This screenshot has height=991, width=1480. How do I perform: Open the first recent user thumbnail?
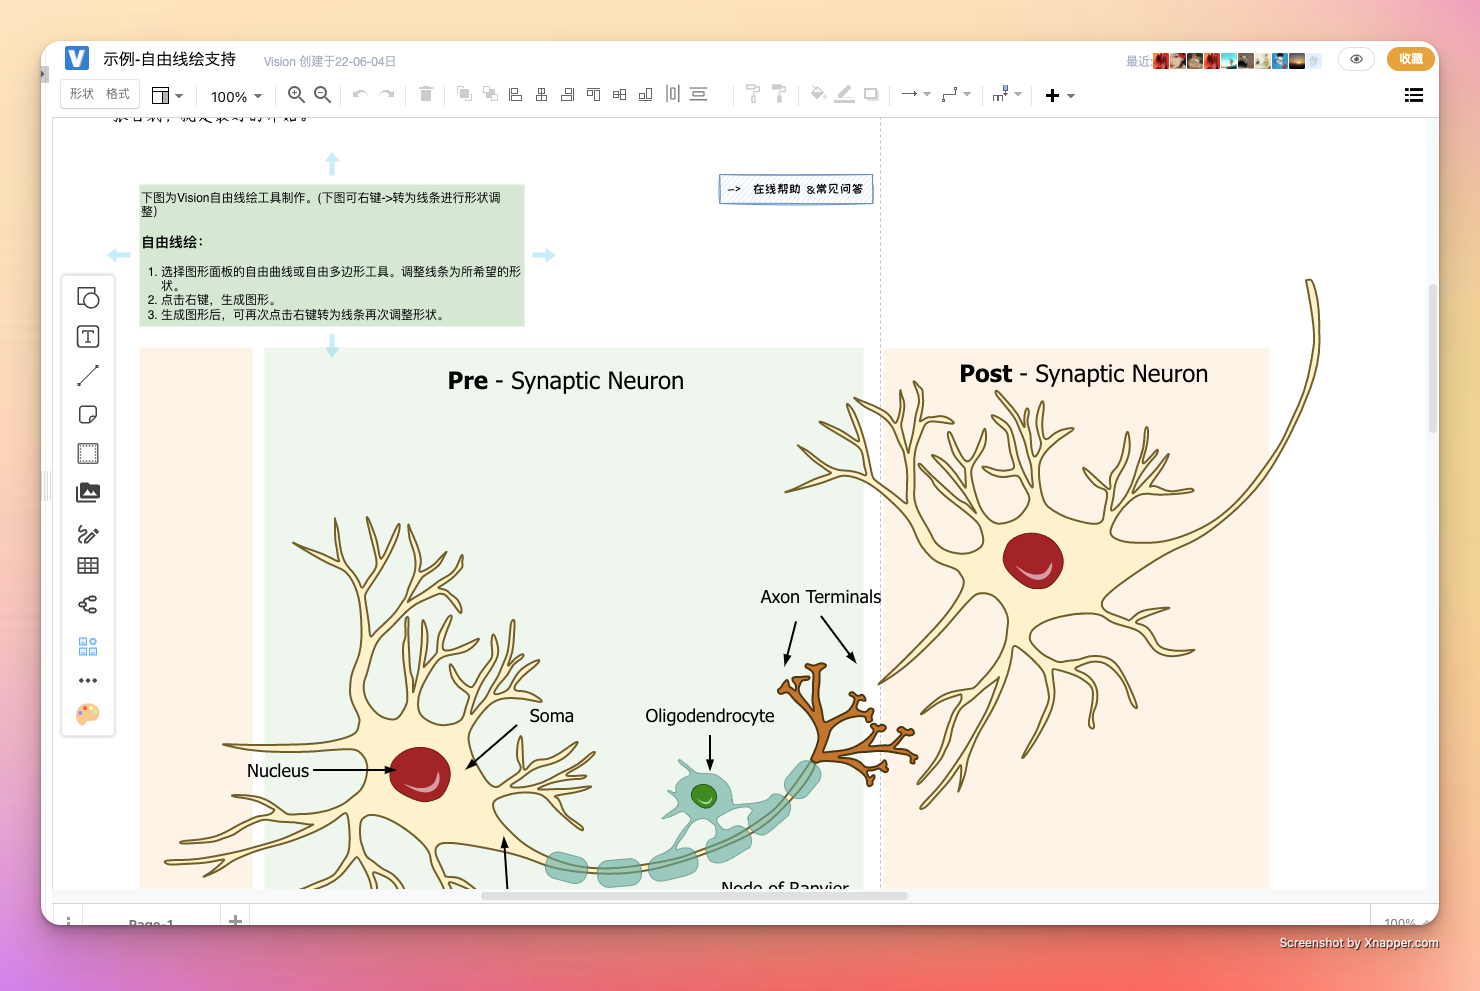click(1161, 61)
